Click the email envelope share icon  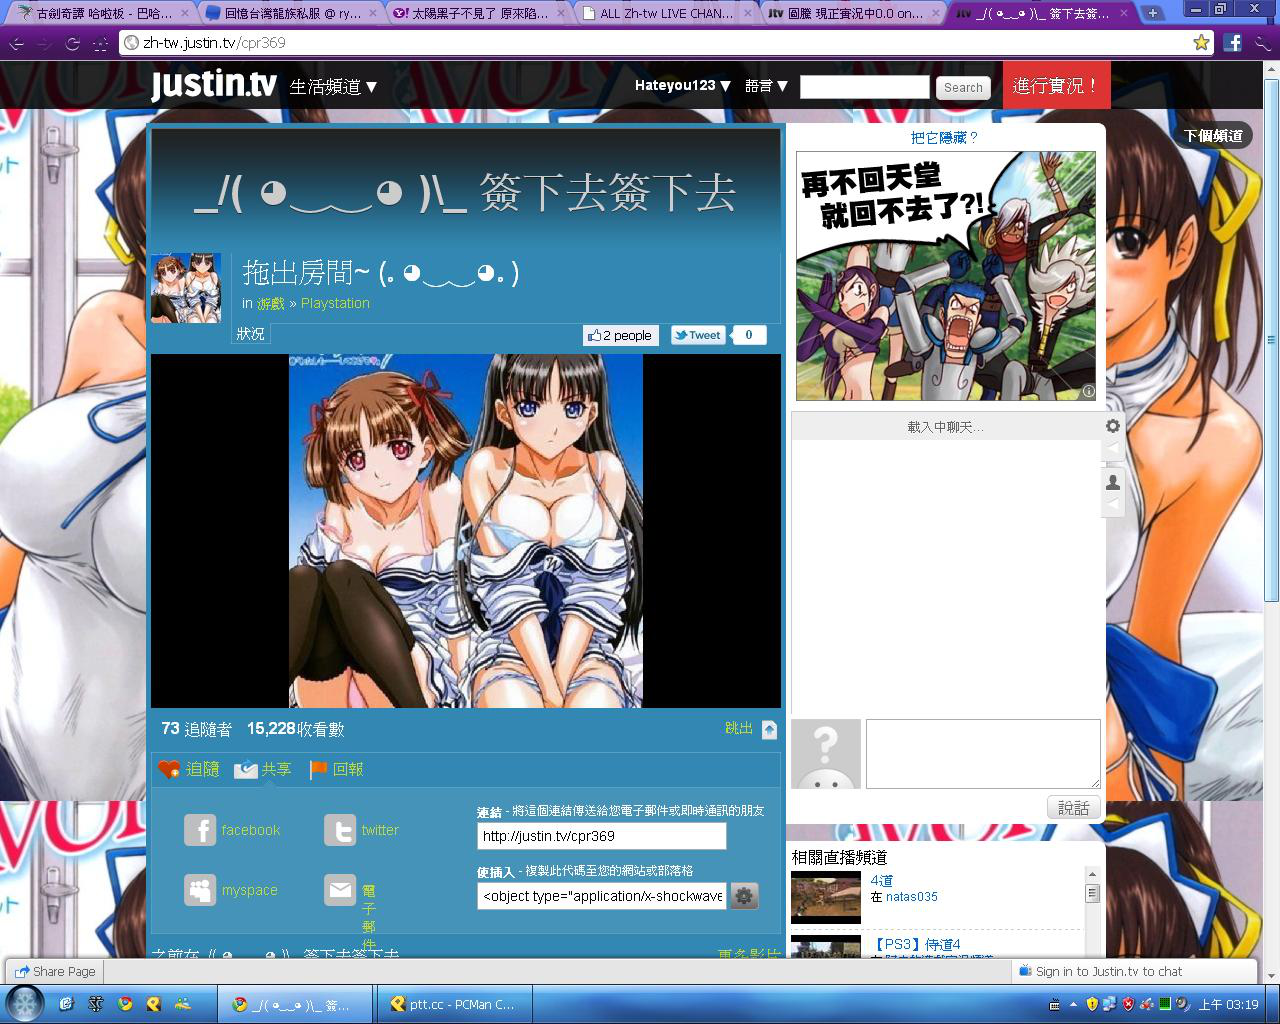point(340,890)
